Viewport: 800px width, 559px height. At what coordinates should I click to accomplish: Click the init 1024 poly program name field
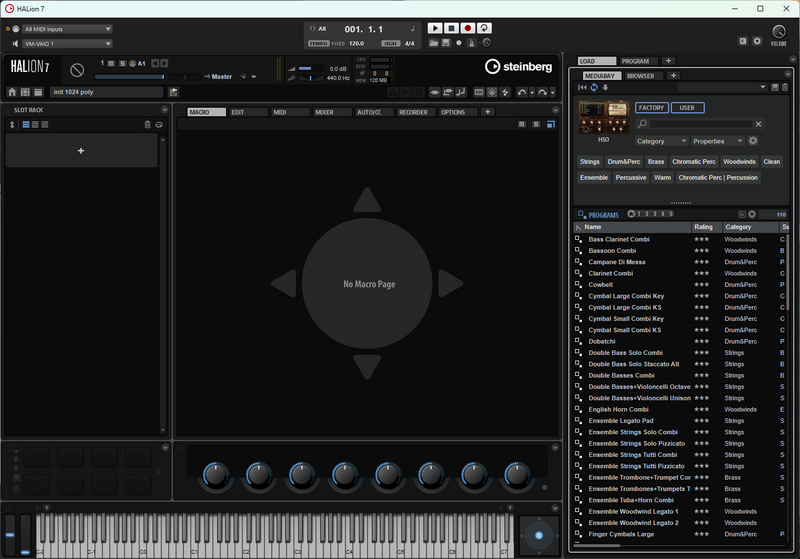coord(107,92)
